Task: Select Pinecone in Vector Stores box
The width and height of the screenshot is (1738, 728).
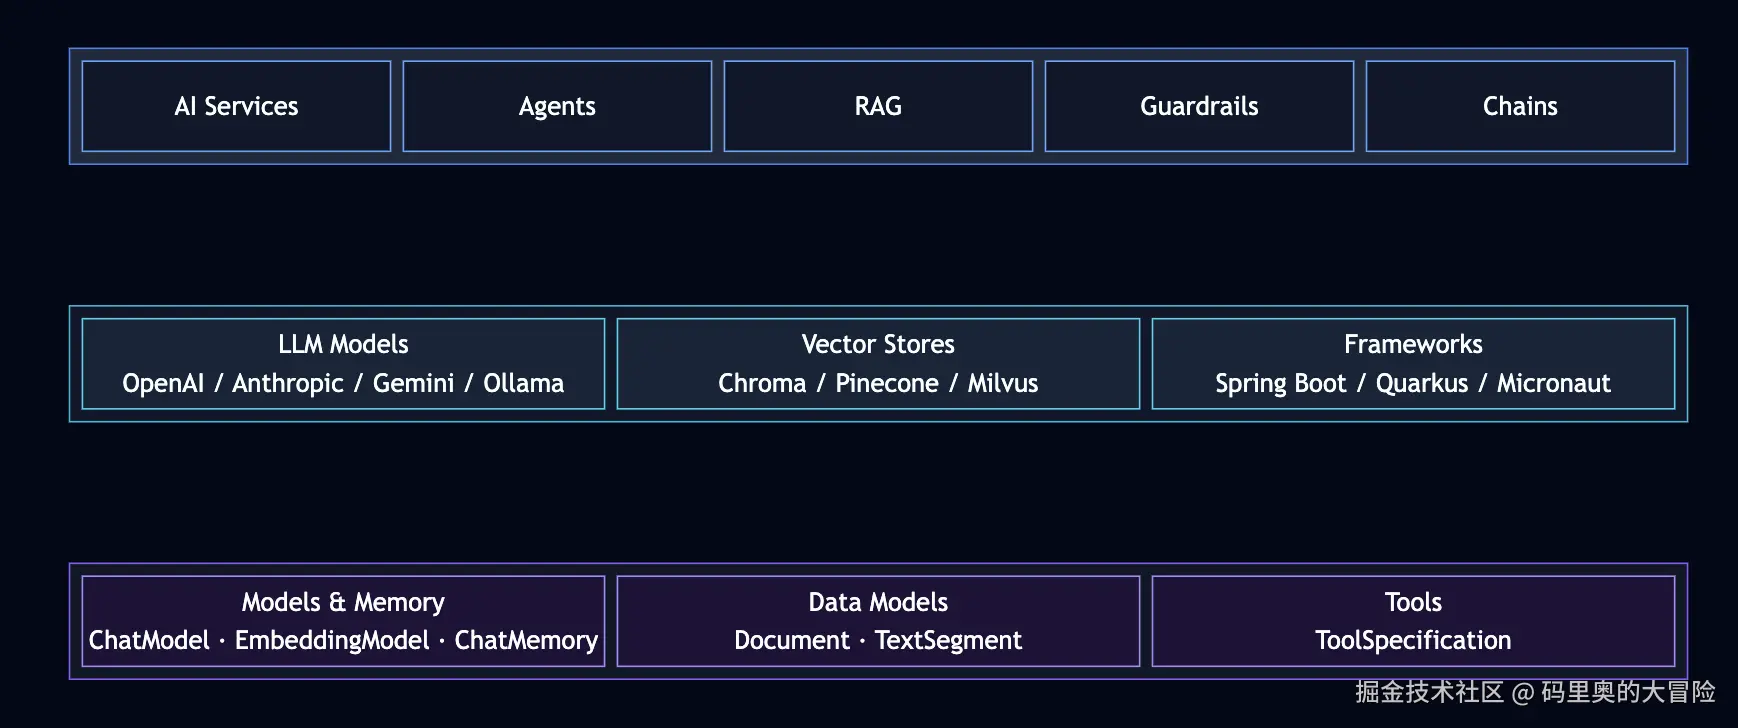Action: click(x=887, y=383)
